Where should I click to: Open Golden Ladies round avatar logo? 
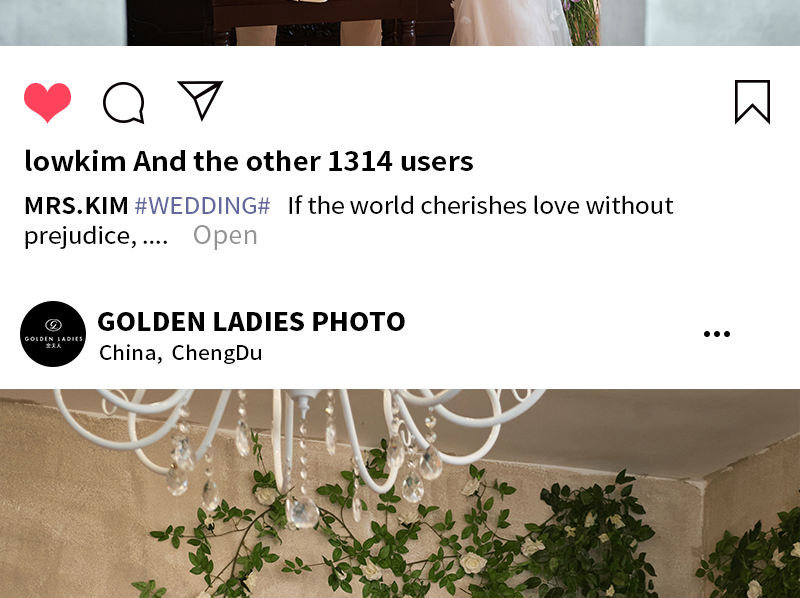[53, 334]
